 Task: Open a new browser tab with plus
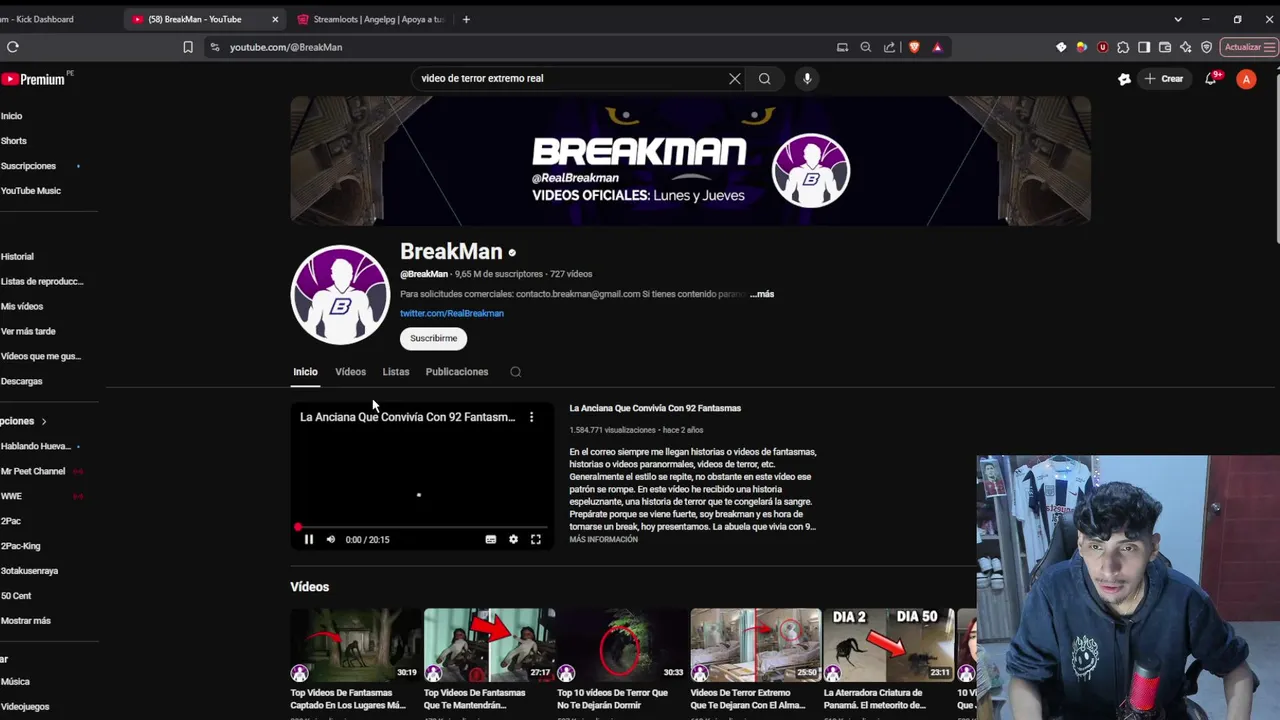pos(466,19)
